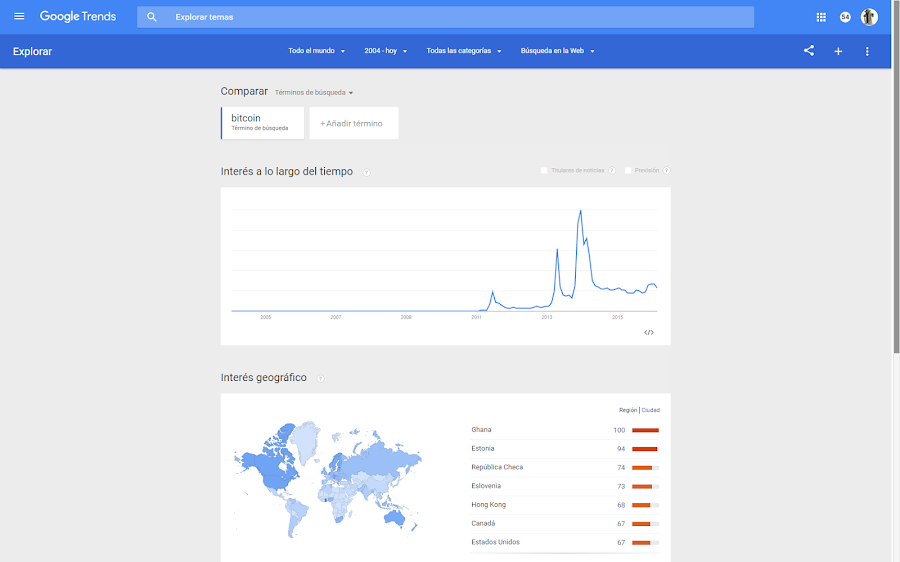The height and width of the screenshot is (562, 900).
Task: Open the Términos de búsqueda dropdown
Action: pyautogui.click(x=313, y=92)
